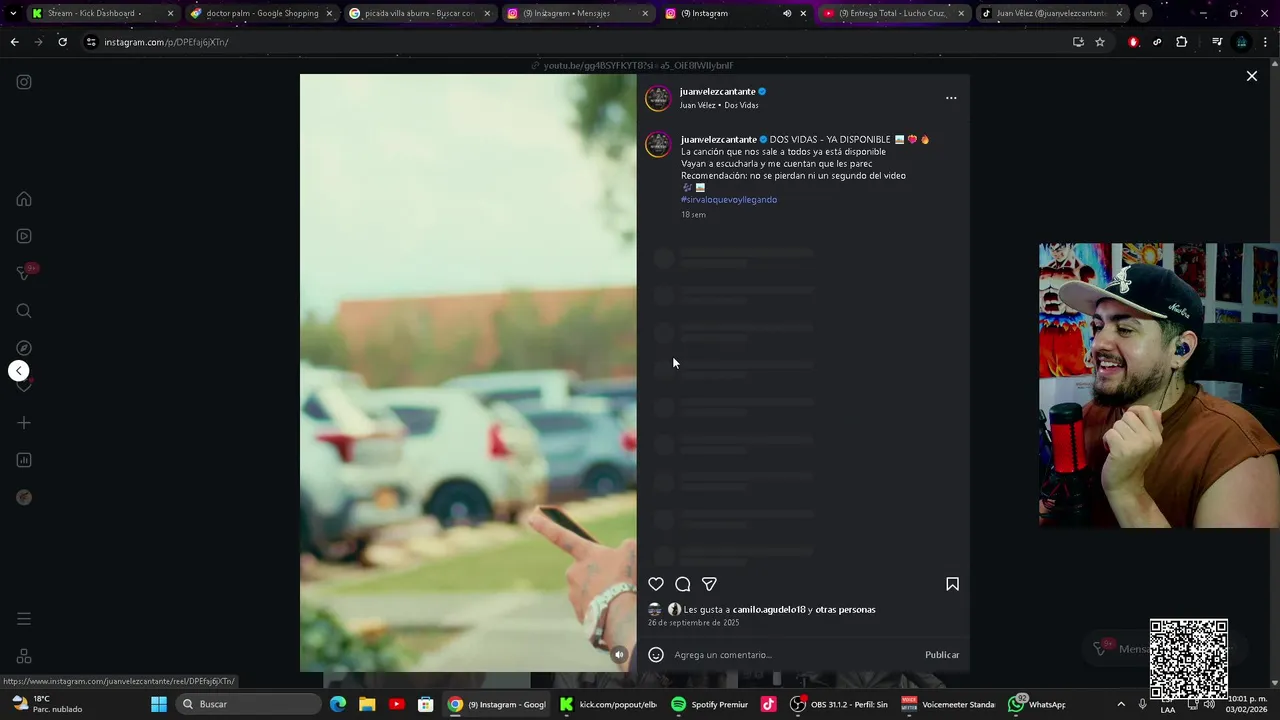The image size is (1280, 720).
Task: Open WhatsApp from taskbar
Action: pyautogui.click(x=1037, y=704)
